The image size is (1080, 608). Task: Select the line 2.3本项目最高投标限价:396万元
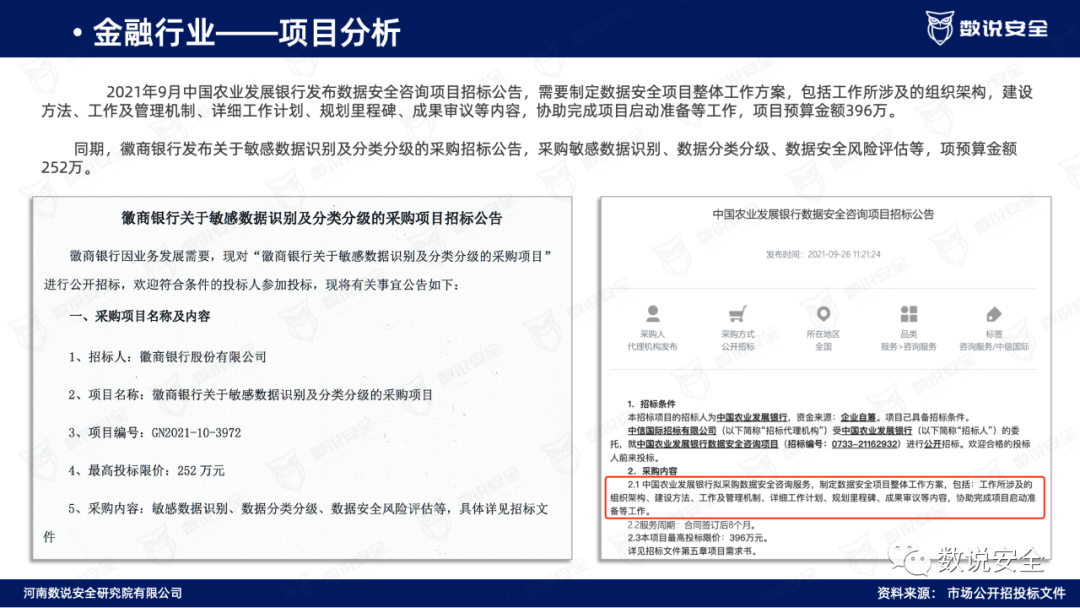click(x=697, y=538)
